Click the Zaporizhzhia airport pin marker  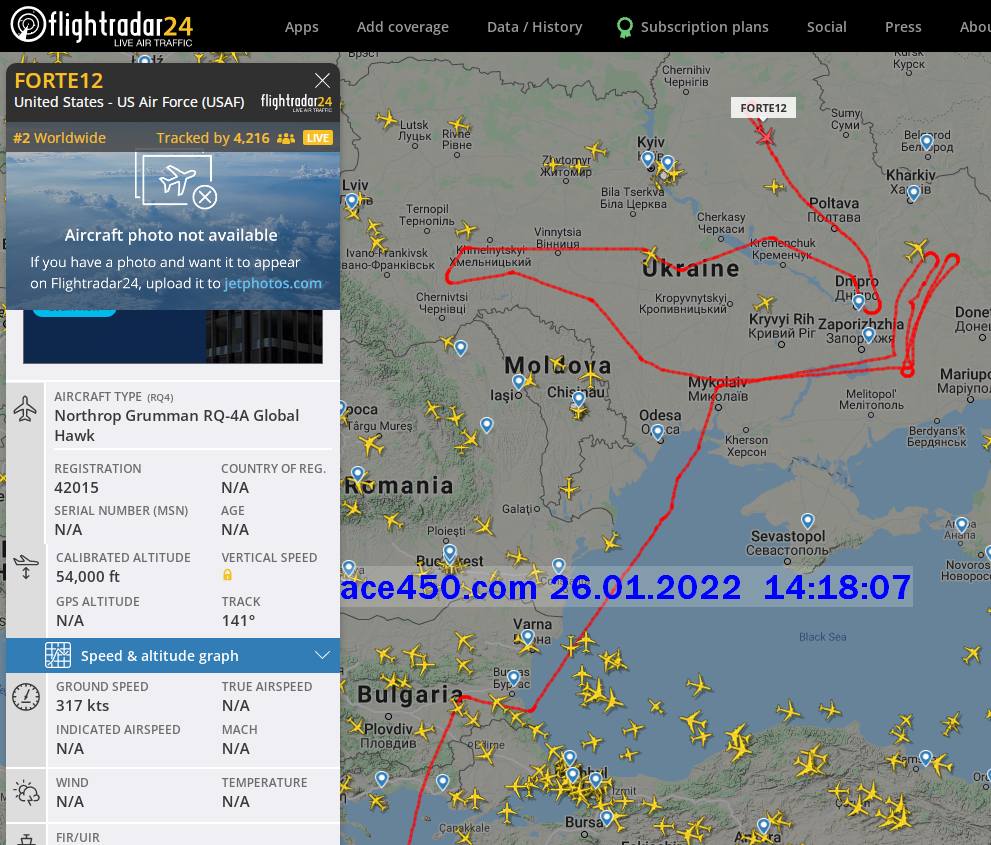point(868,335)
